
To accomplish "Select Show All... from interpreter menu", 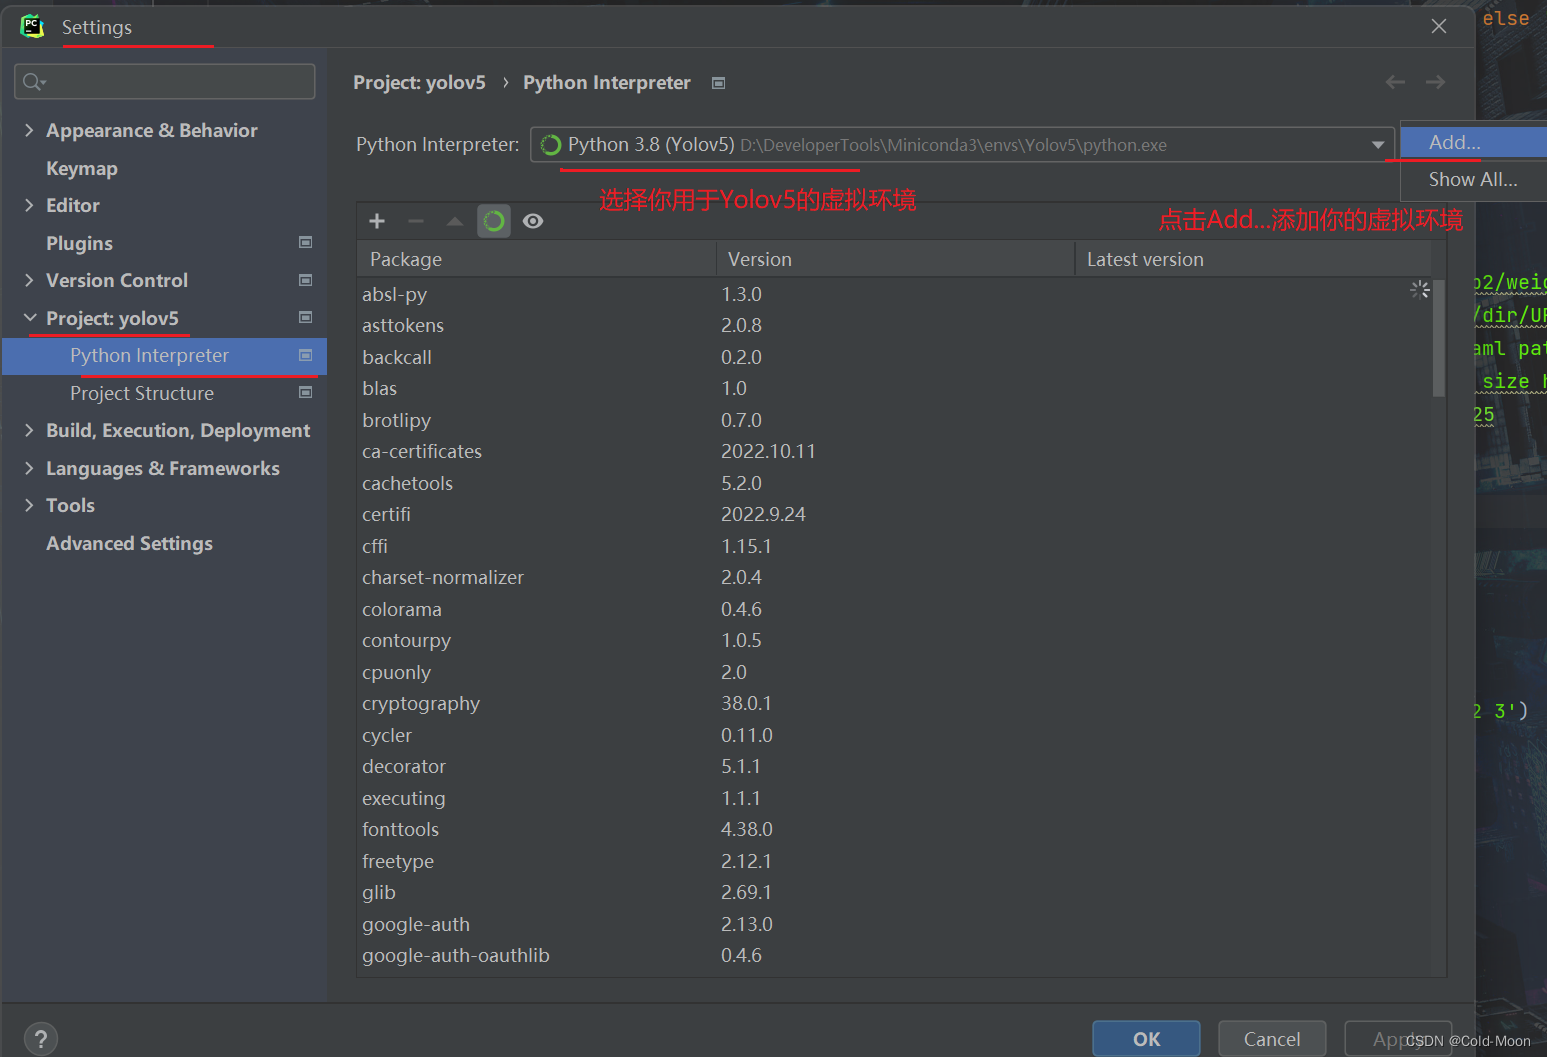I will (x=1474, y=180).
